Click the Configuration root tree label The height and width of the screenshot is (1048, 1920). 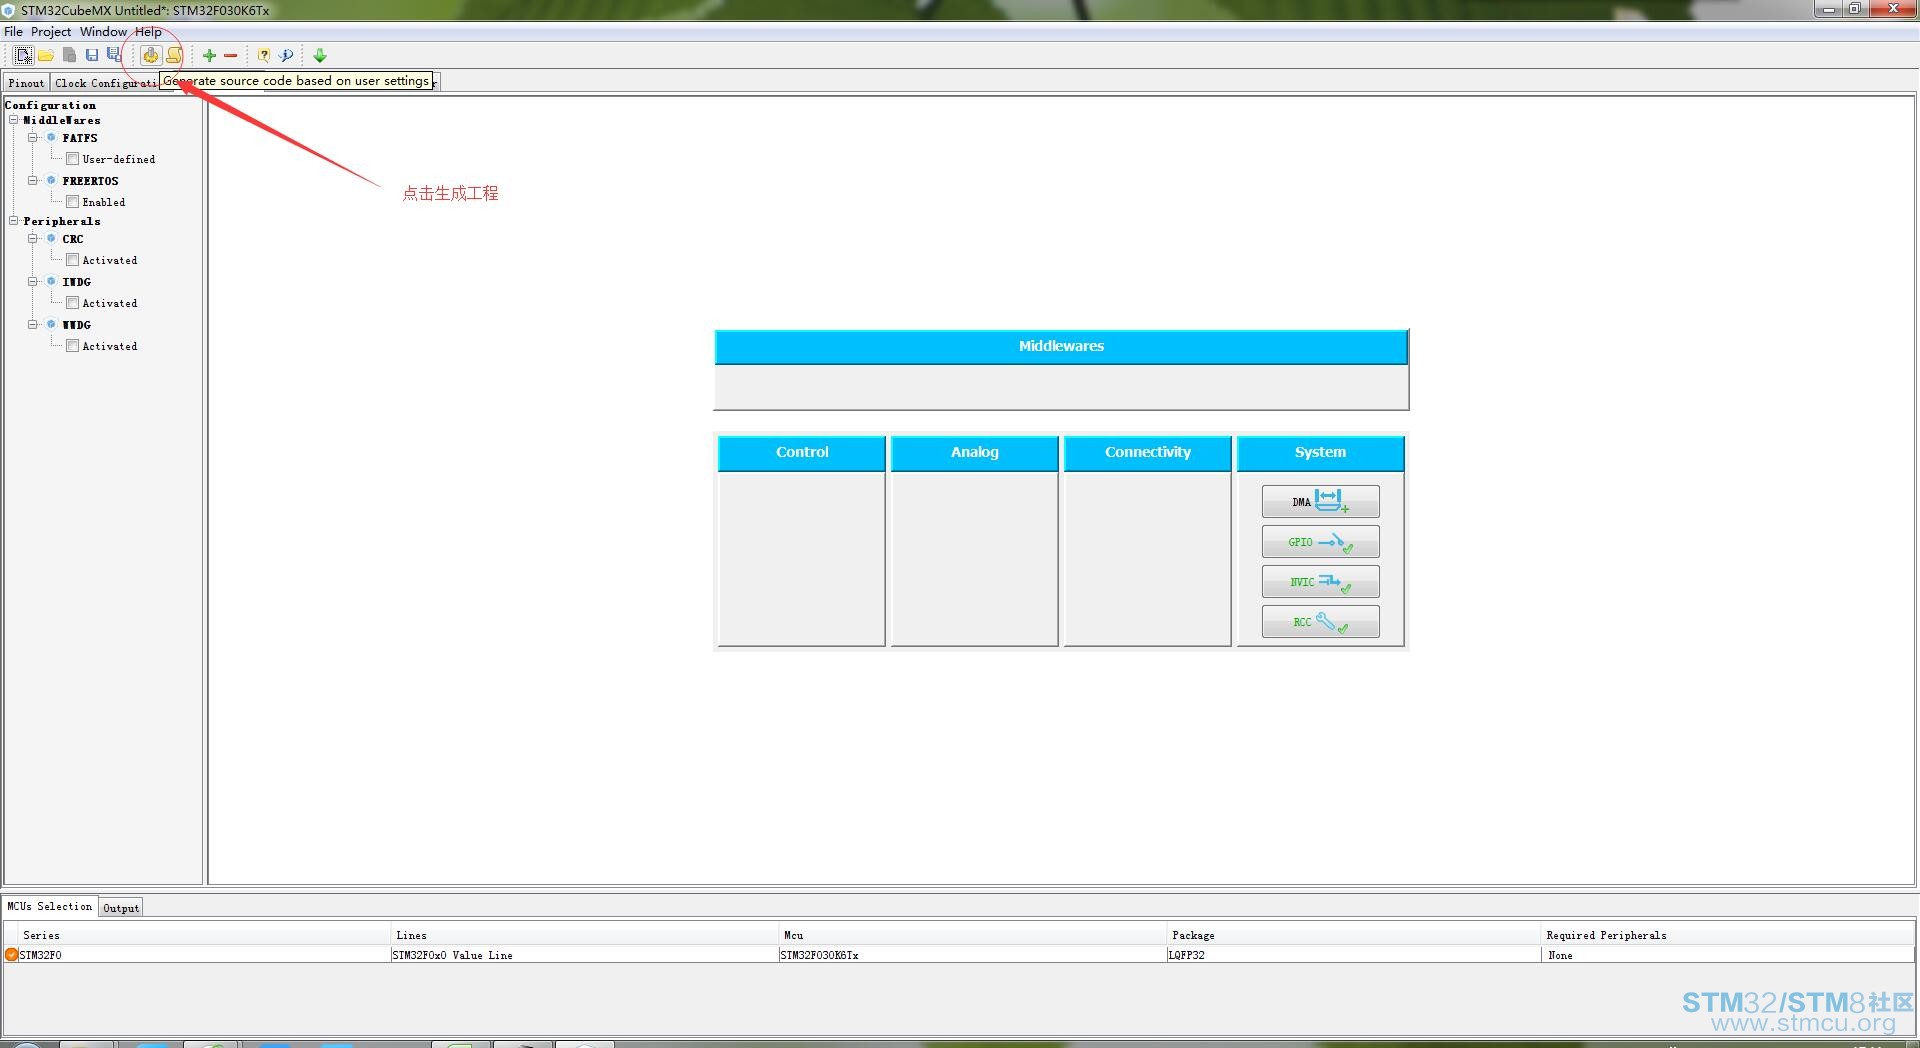(x=51, y=105)
